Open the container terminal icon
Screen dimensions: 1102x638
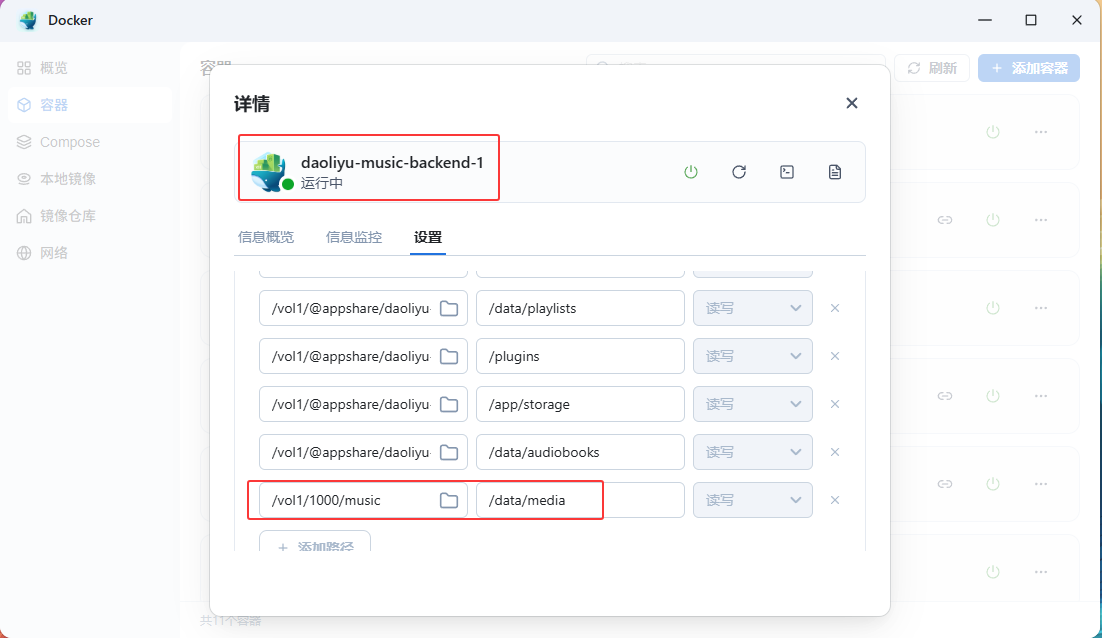787,171
